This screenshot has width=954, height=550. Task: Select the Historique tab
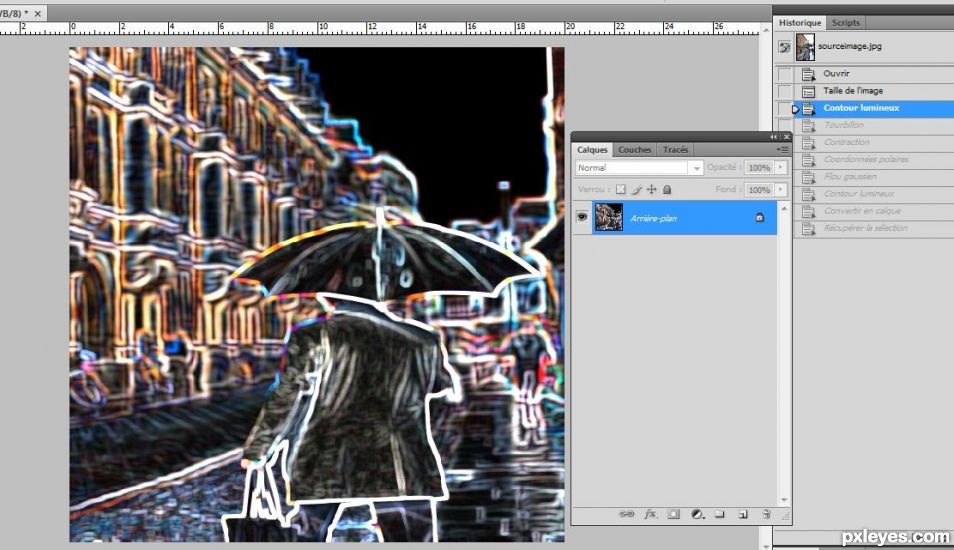[x=799, y=23]
